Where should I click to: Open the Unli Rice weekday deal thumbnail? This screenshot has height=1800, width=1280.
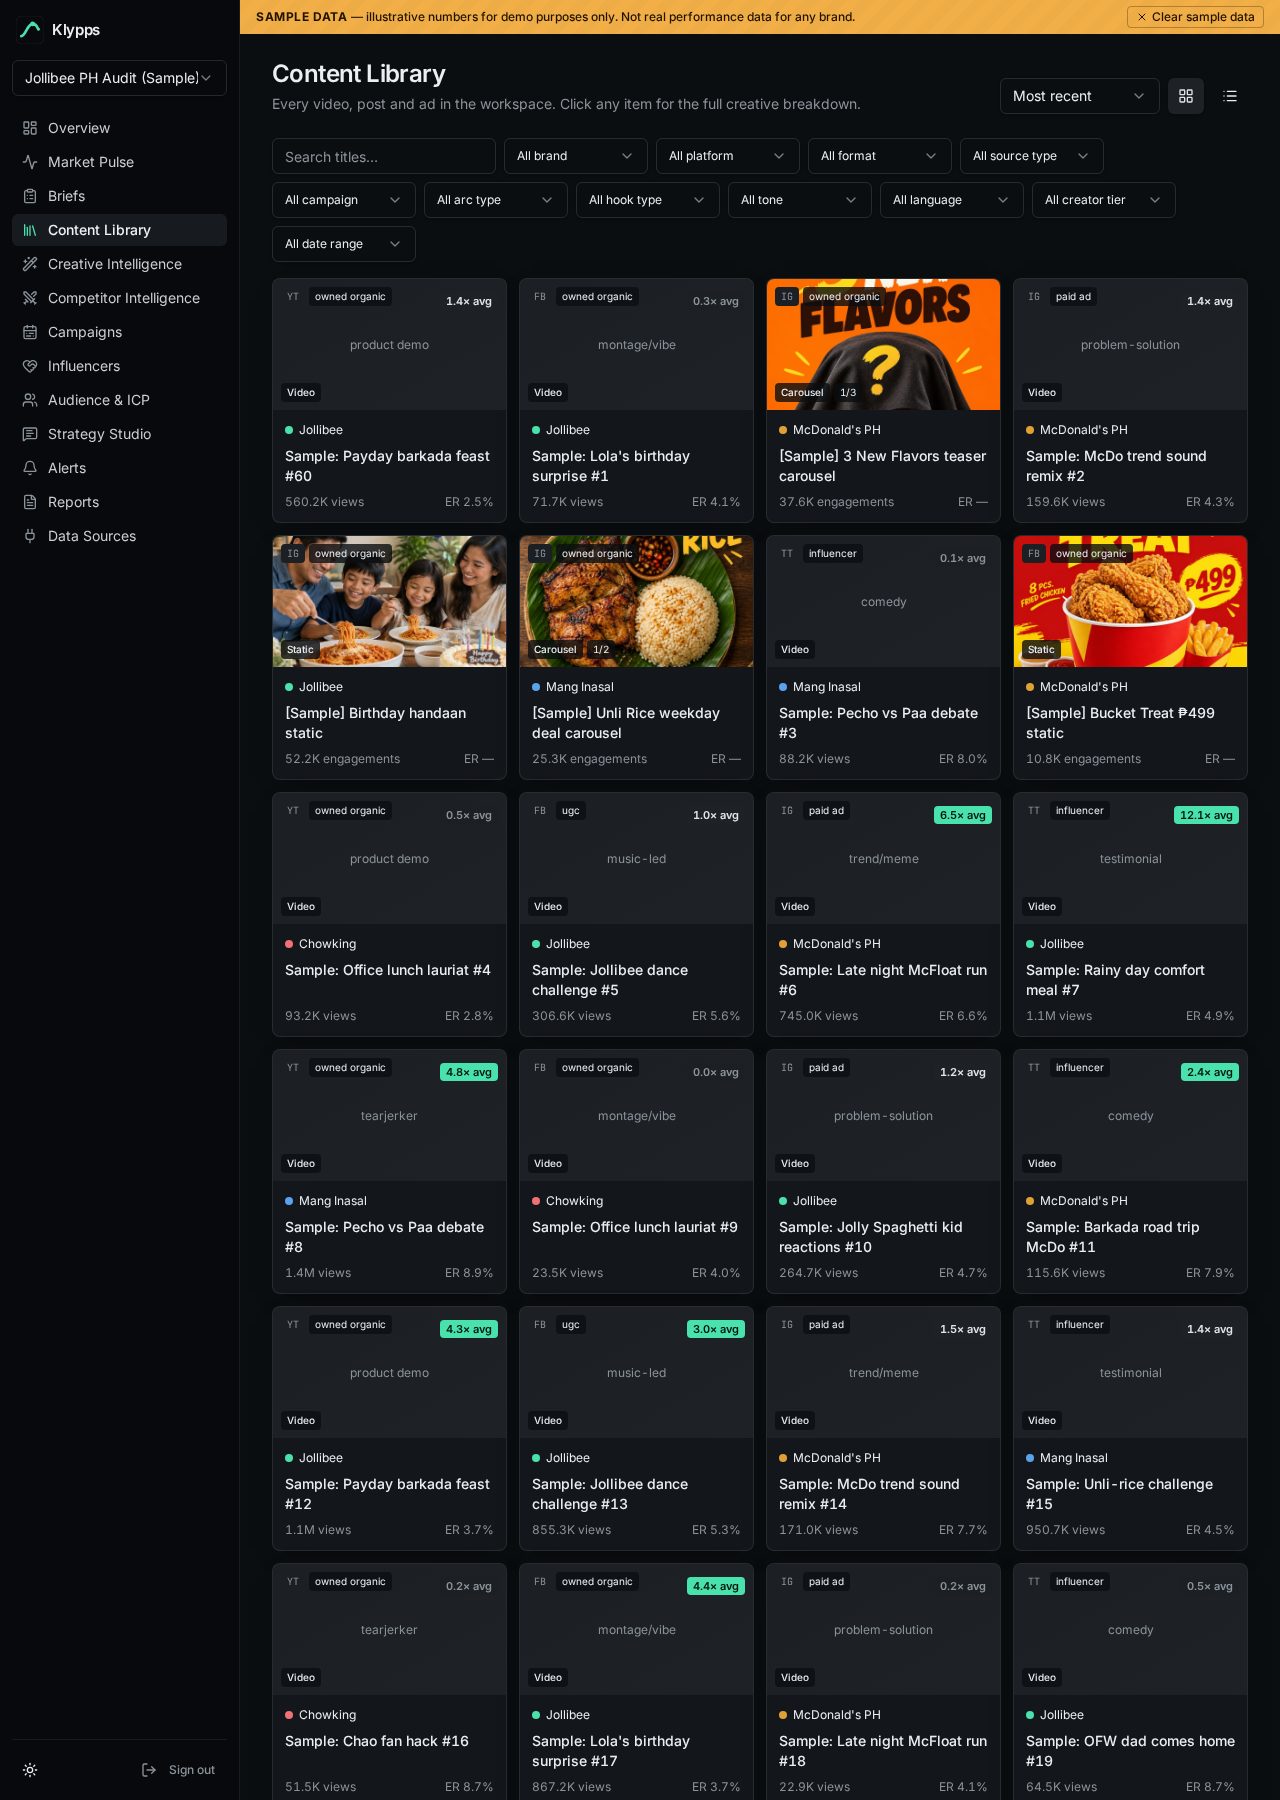636,601
